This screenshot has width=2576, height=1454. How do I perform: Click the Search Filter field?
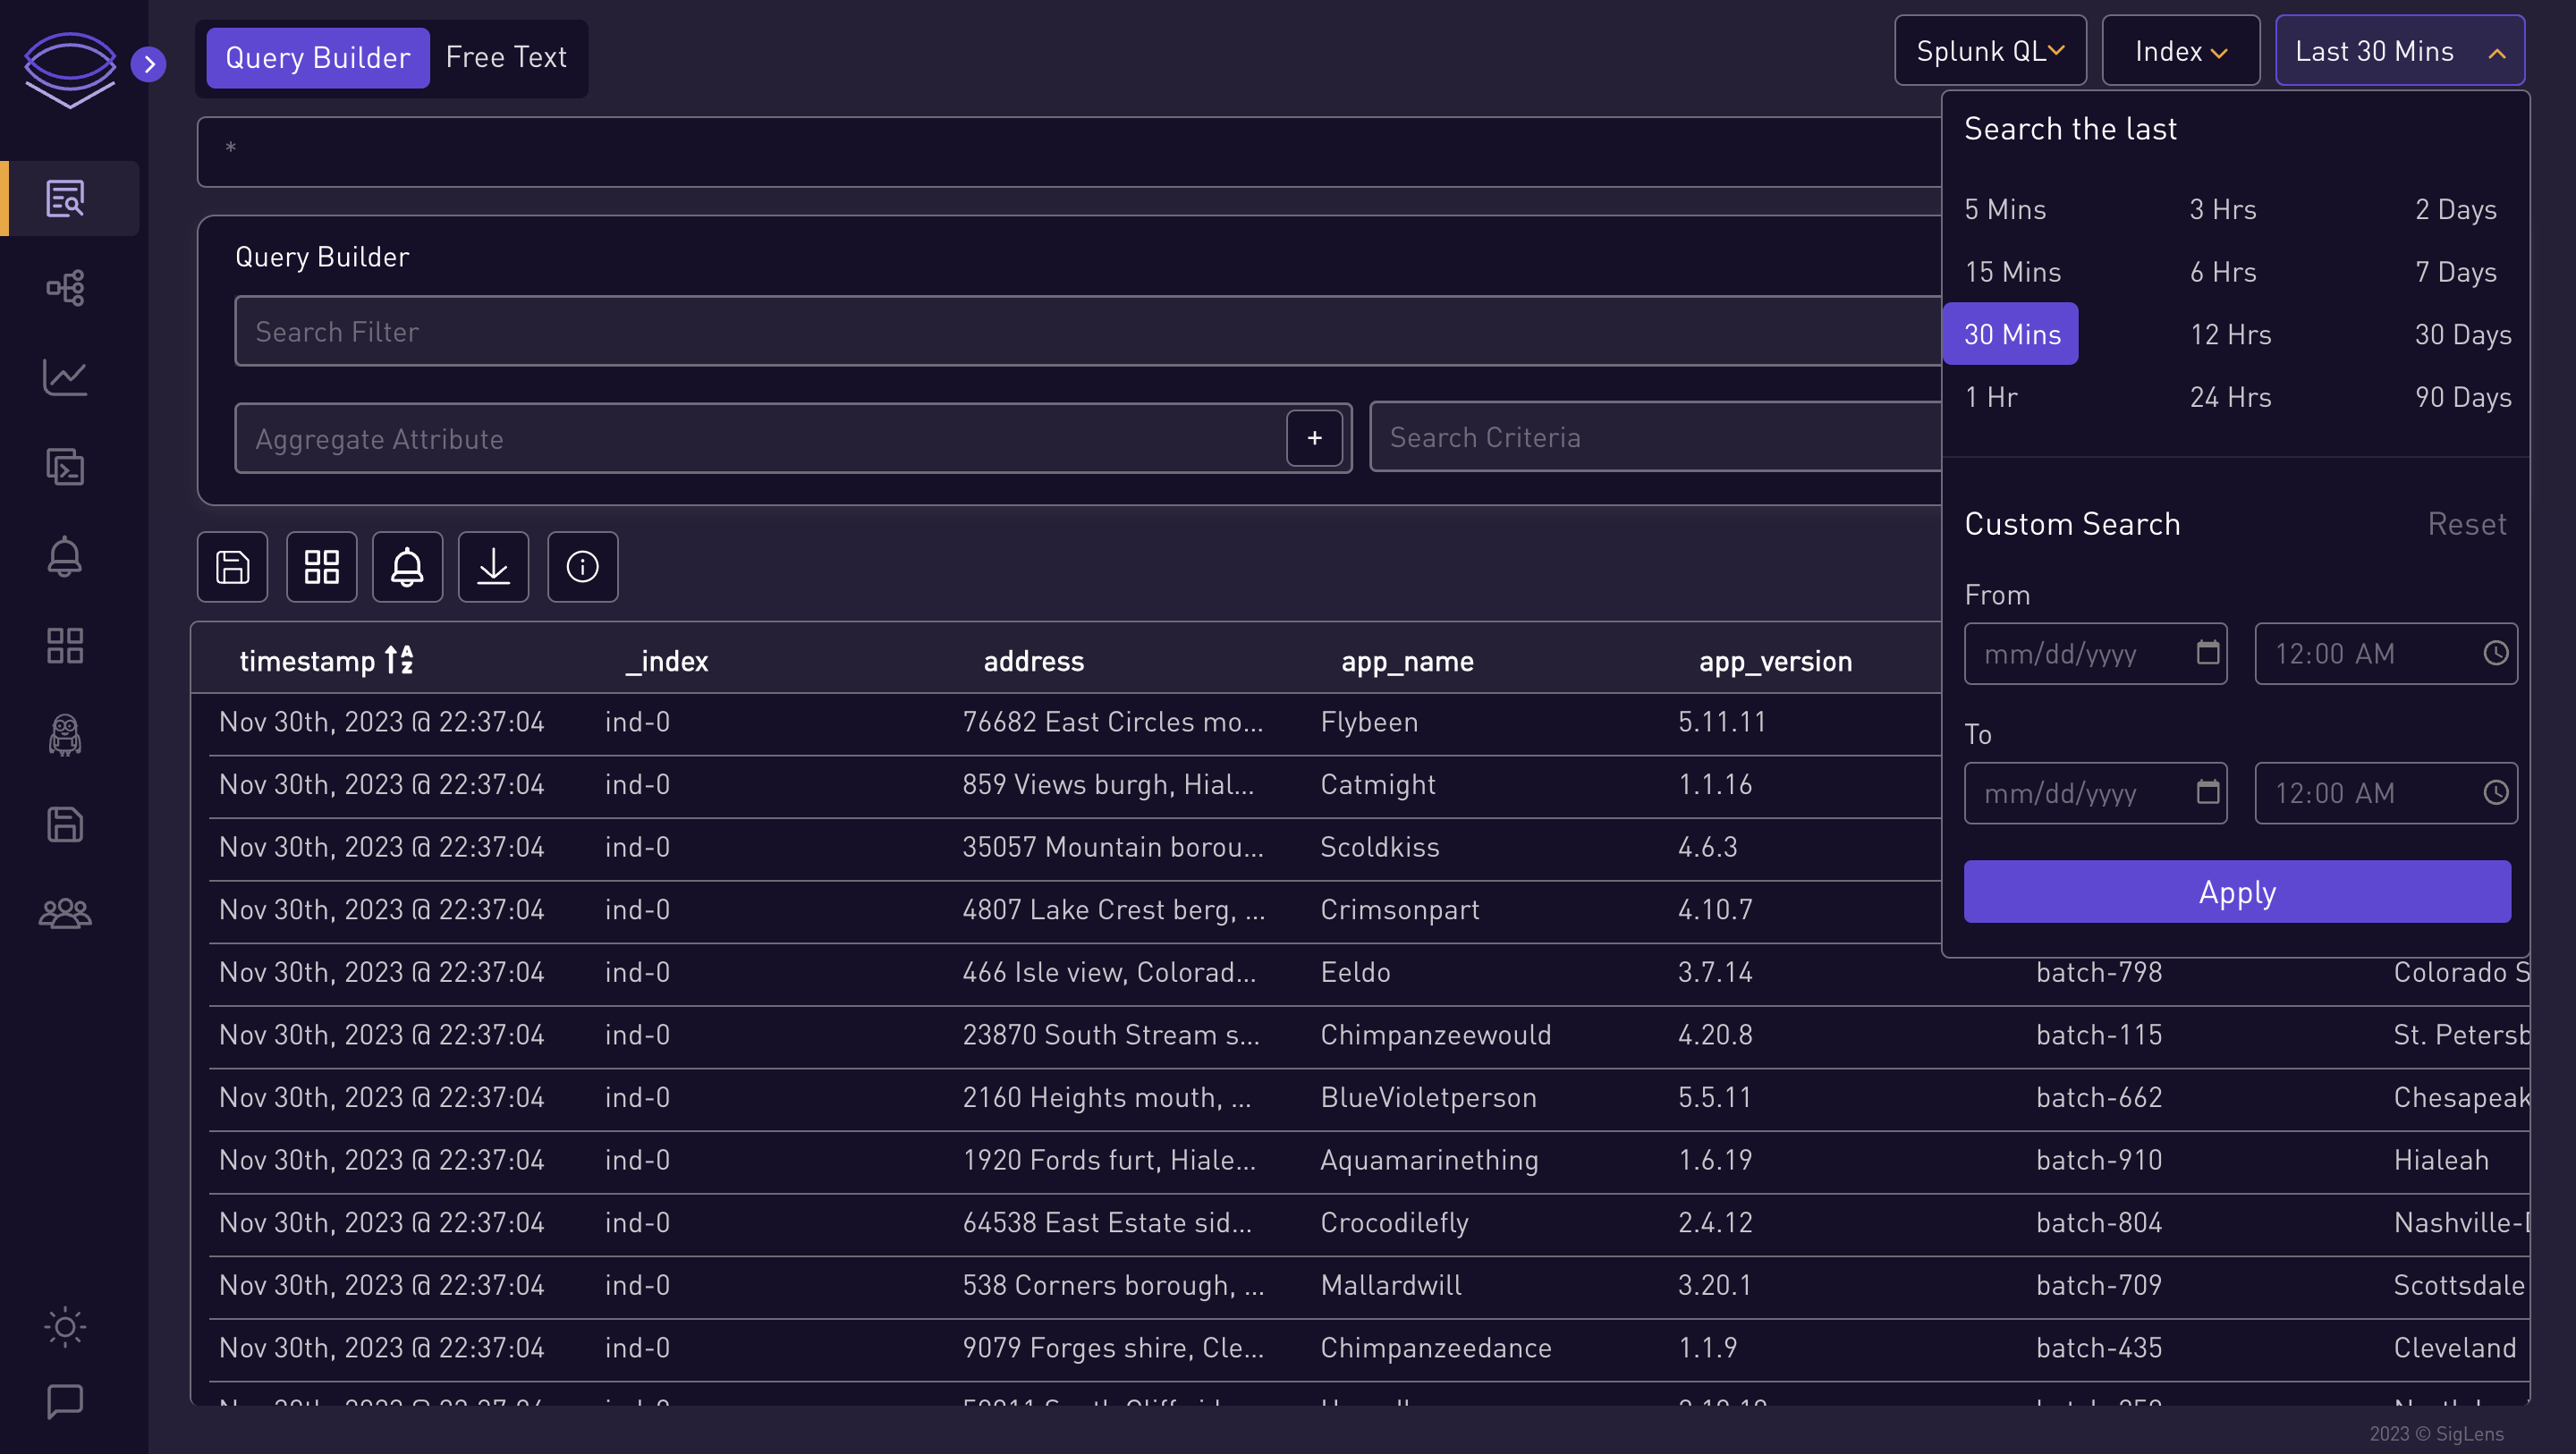[x=1088, y=331]
